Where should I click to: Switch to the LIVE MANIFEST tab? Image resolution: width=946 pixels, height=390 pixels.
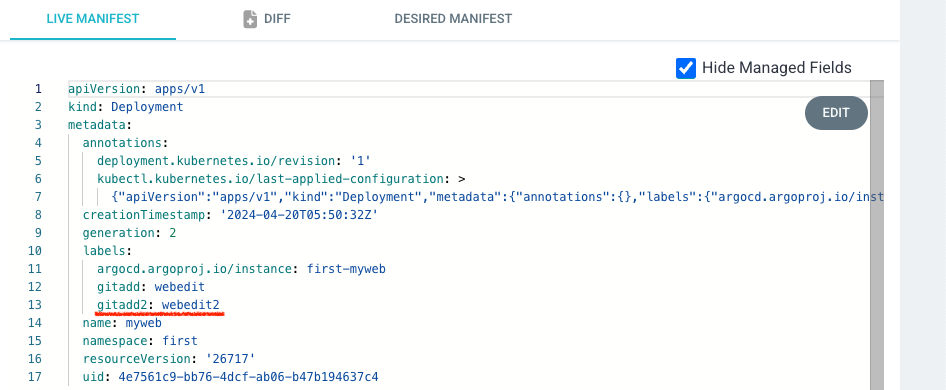(x=93, y=19)
